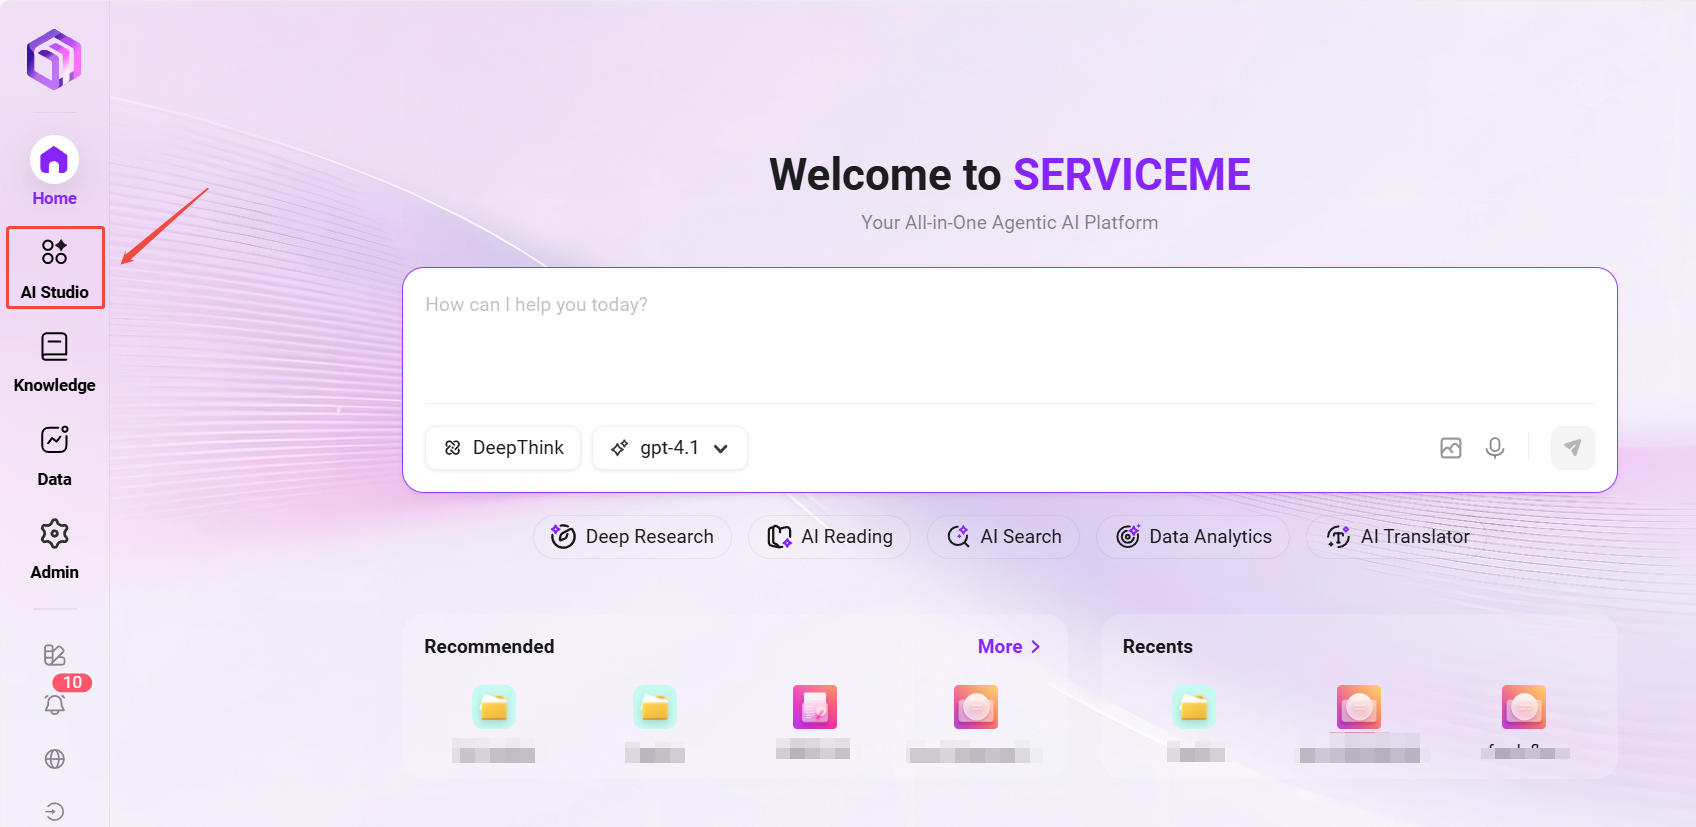The height and width of the screenshot is (827, 1696).
Task: Open the AI Search shortcut
Action: tap(1003, 537)
